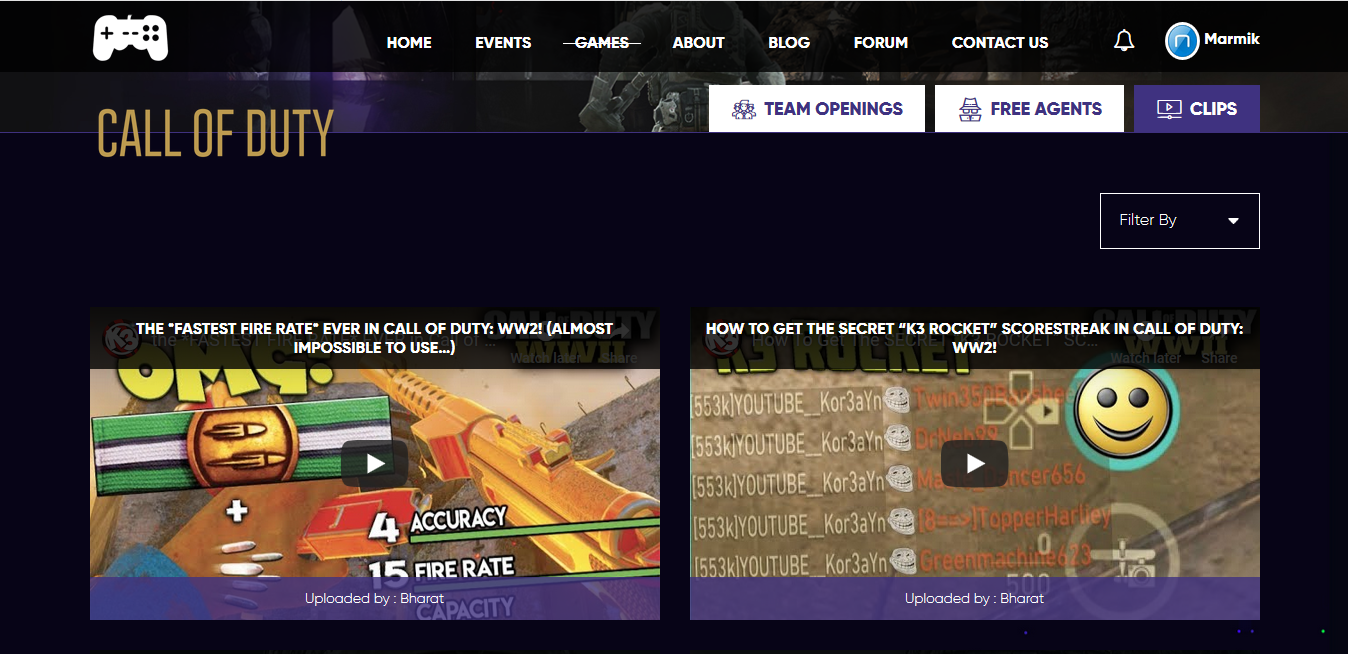Expand the Filter By dropdown
Screen dimensions: 1348x654
(x=1179, y=220)
